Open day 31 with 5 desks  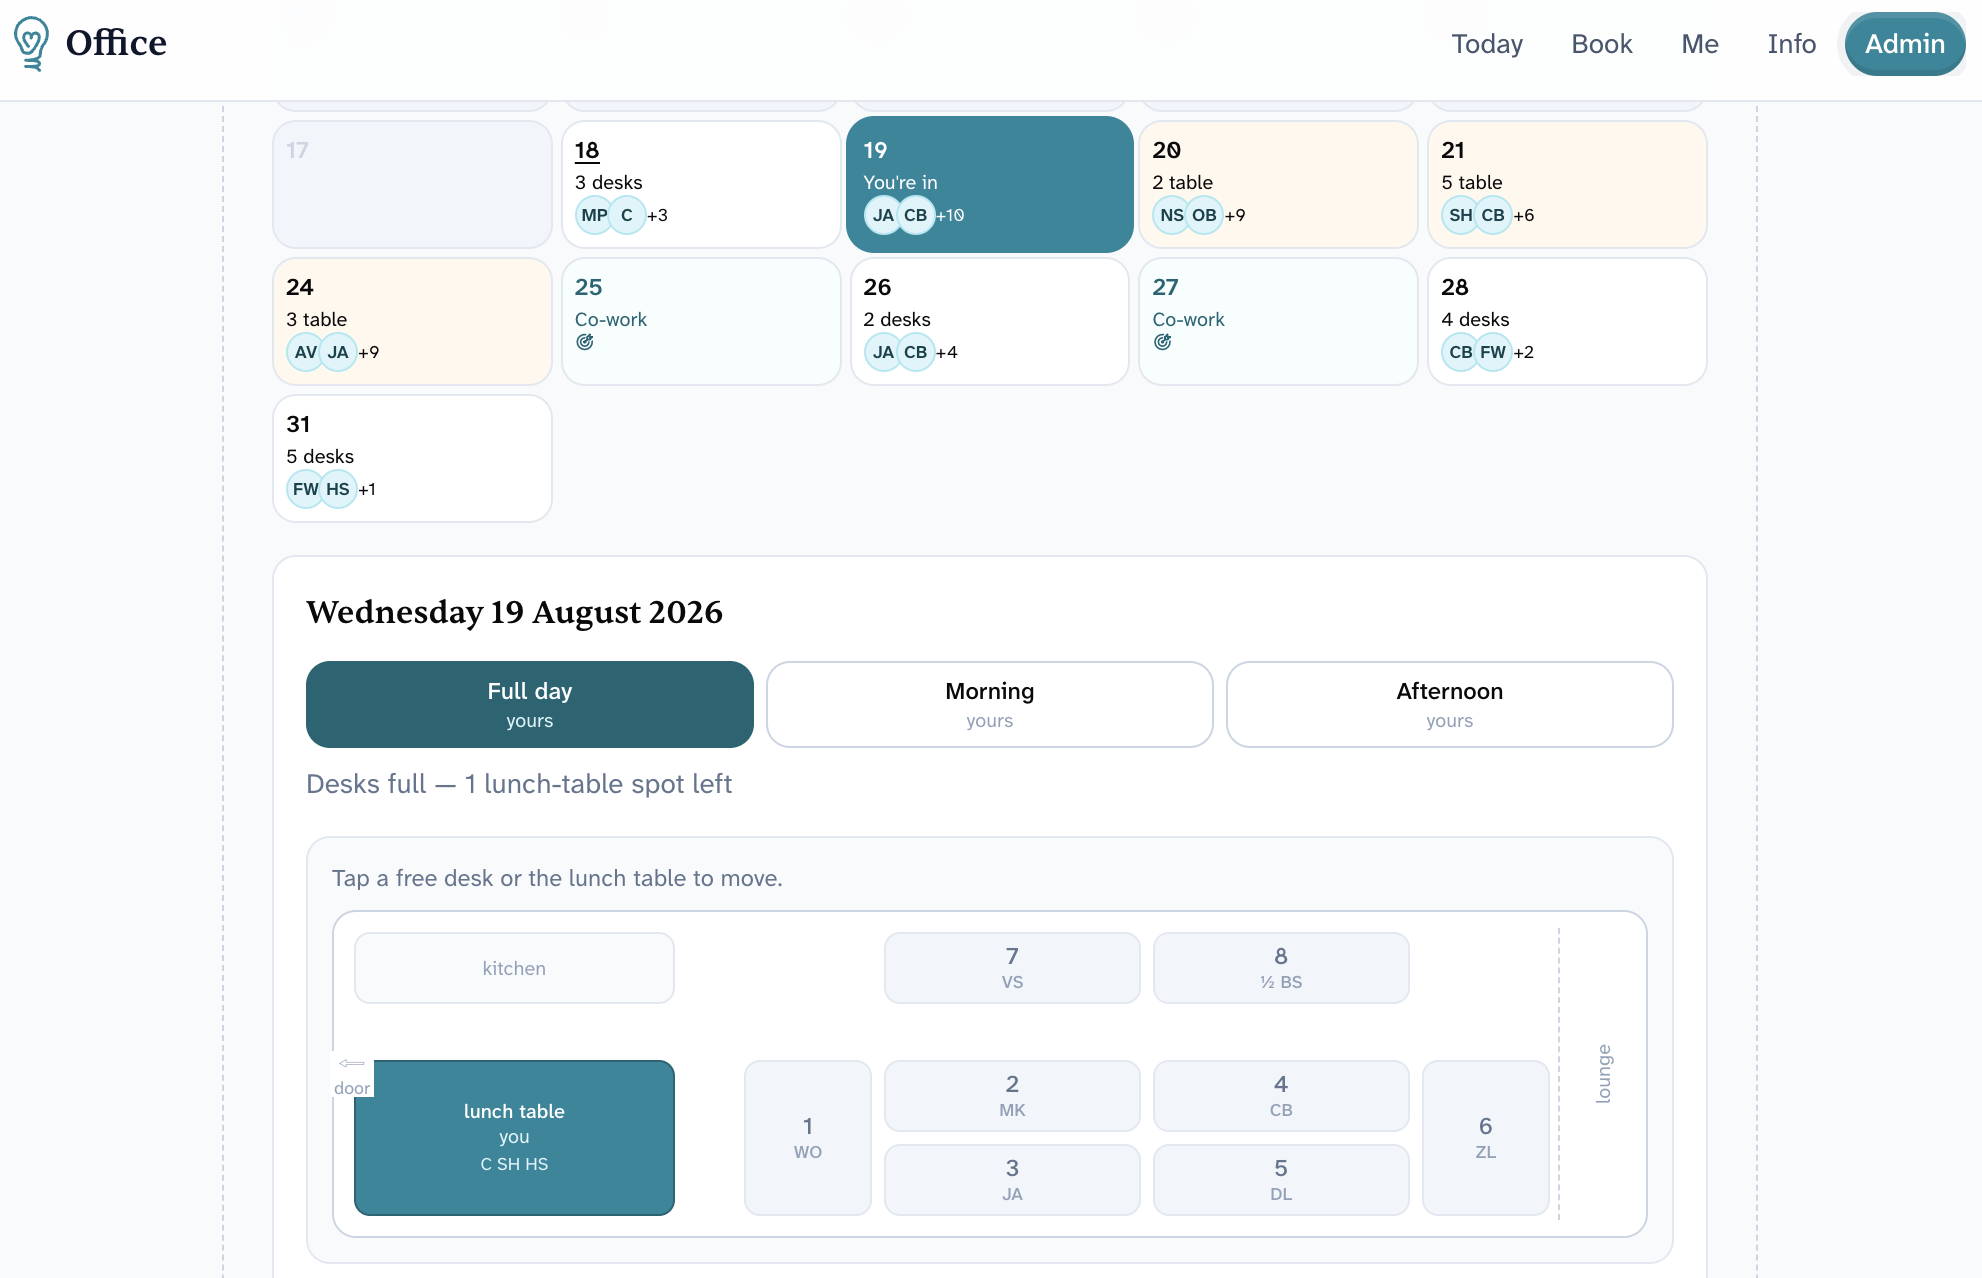412,459
